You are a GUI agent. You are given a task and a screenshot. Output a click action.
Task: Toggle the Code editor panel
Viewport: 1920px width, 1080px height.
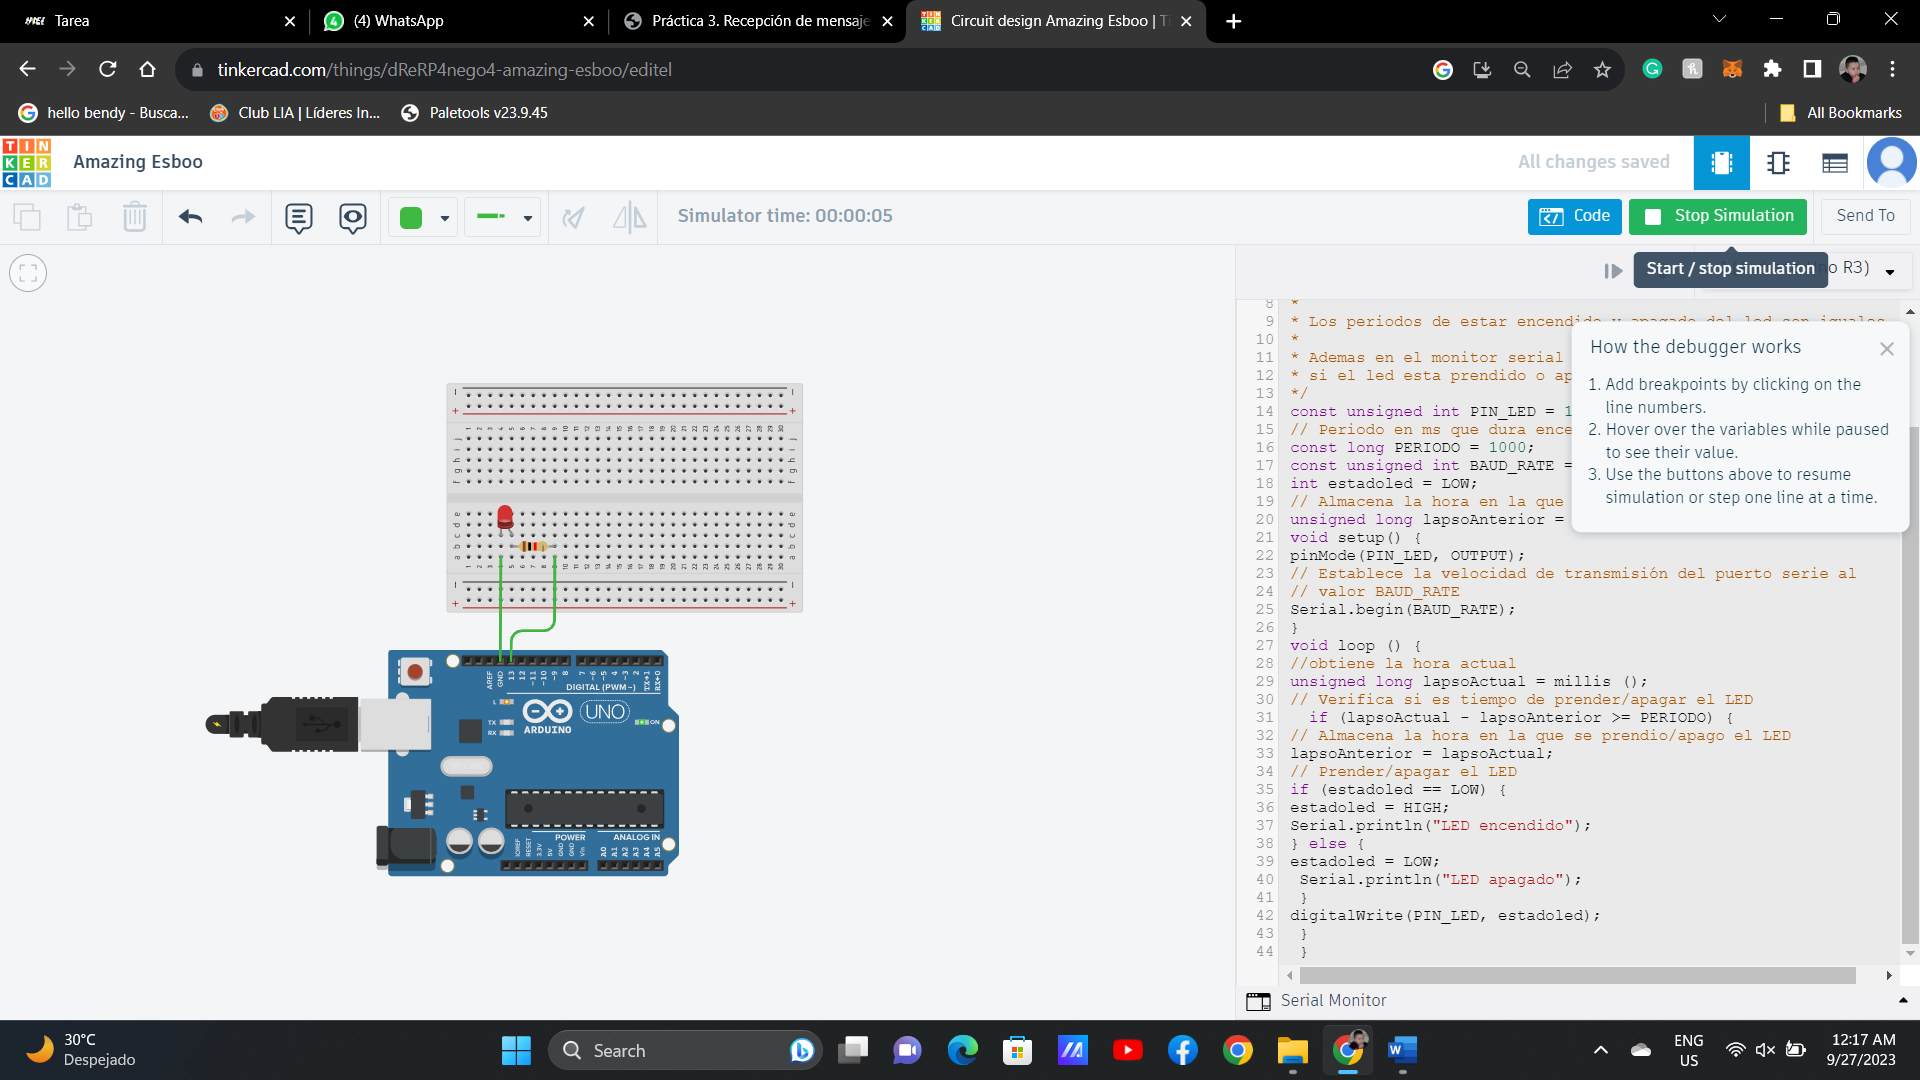[1574, 216]
